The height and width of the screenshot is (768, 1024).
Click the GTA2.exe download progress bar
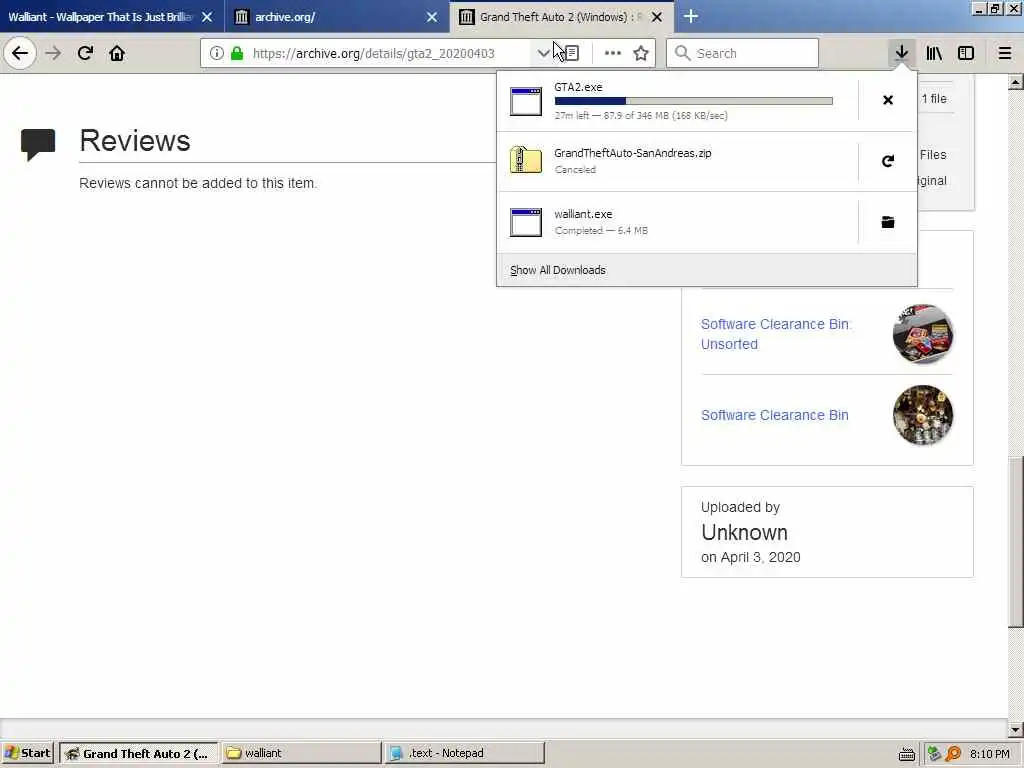point(694,101)
